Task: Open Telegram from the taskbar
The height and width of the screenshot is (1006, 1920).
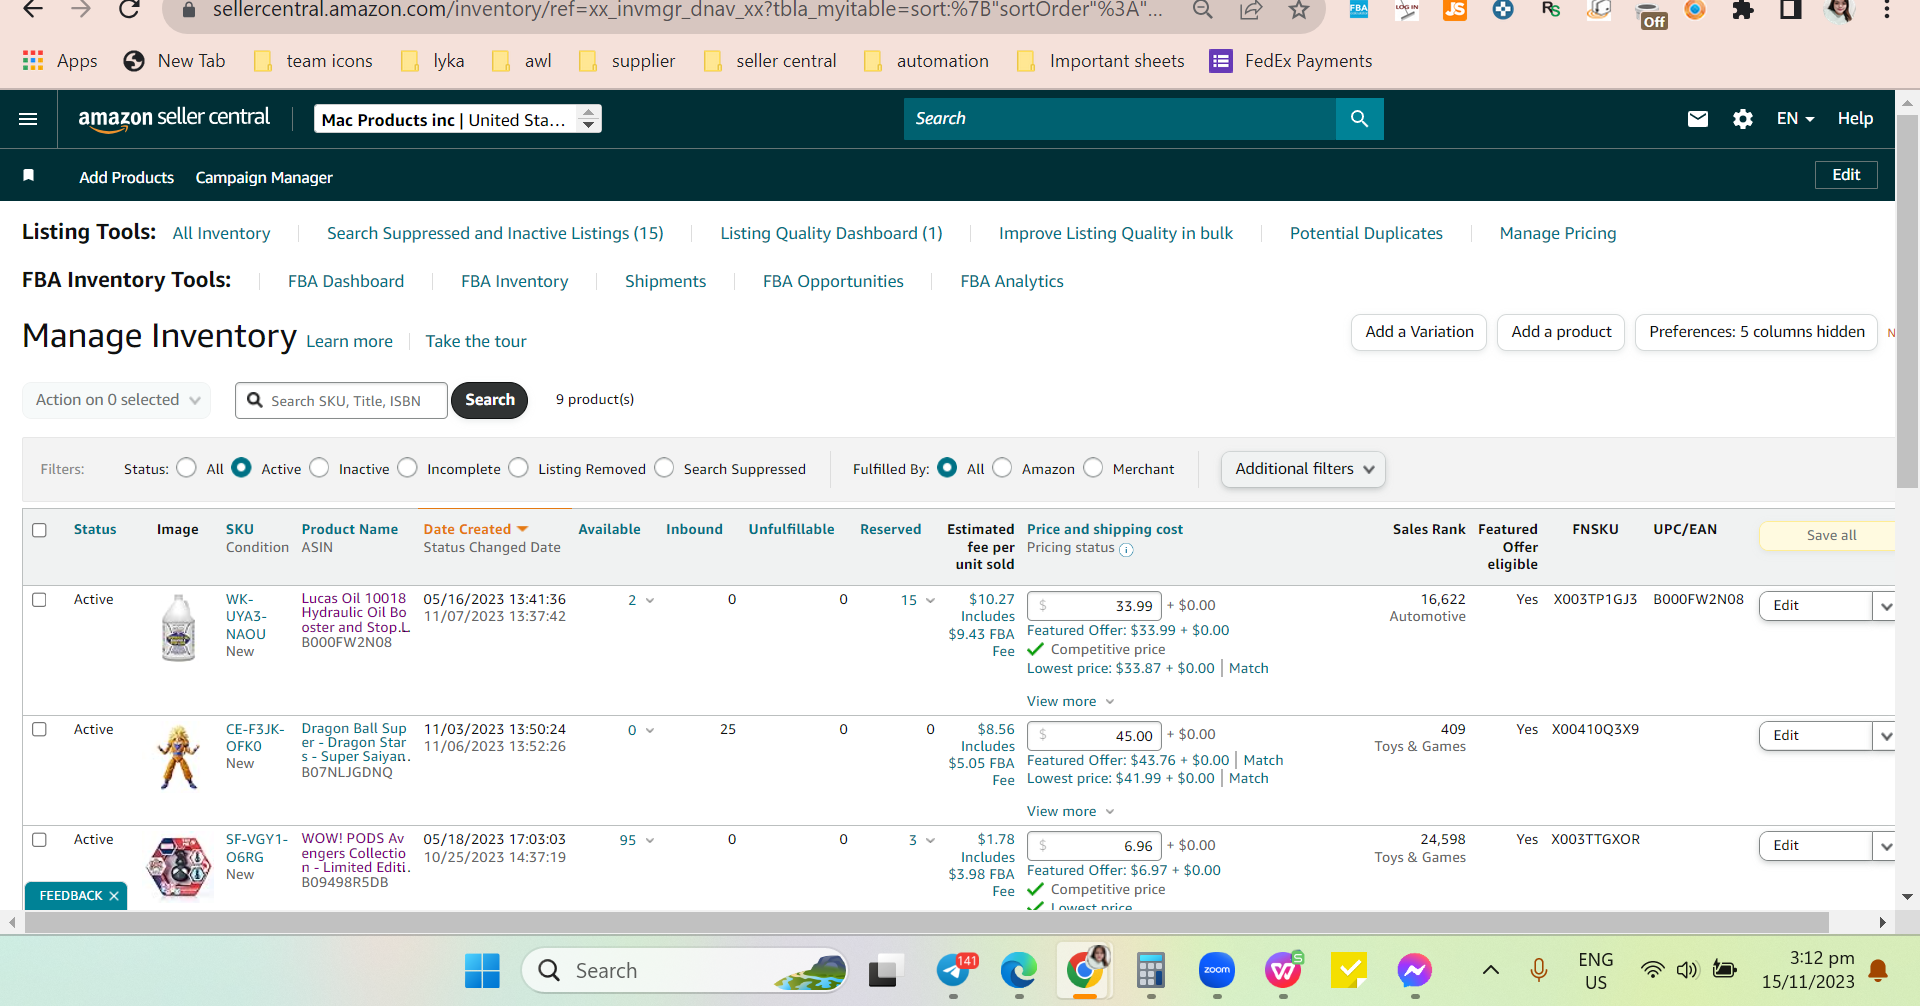Action: coord(954,970)
